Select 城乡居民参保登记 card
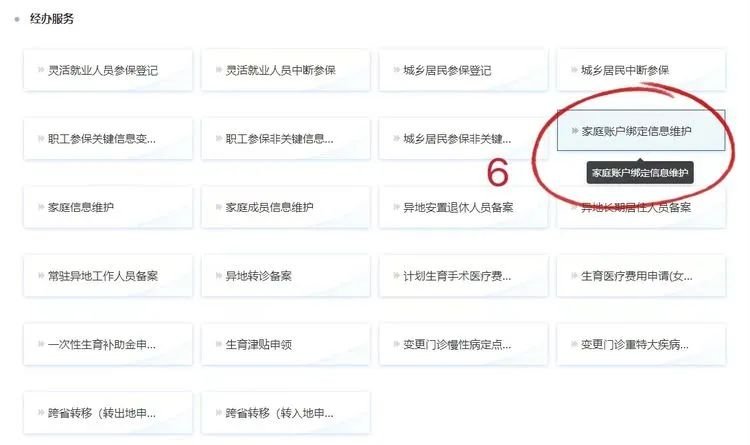This screenshot has width=750, height=445. pos(463,70)
